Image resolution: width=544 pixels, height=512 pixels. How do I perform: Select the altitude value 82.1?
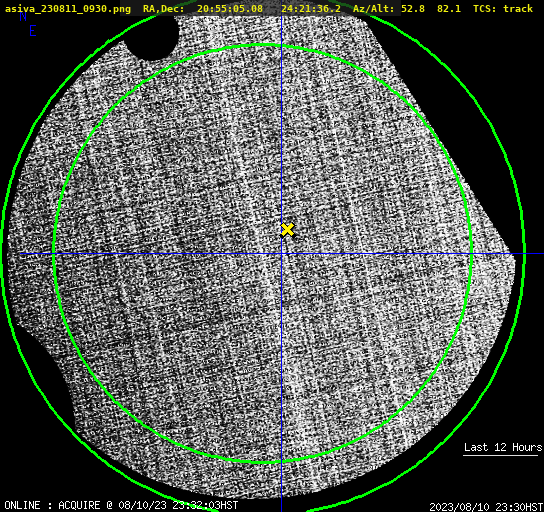(x=449, y=8)
